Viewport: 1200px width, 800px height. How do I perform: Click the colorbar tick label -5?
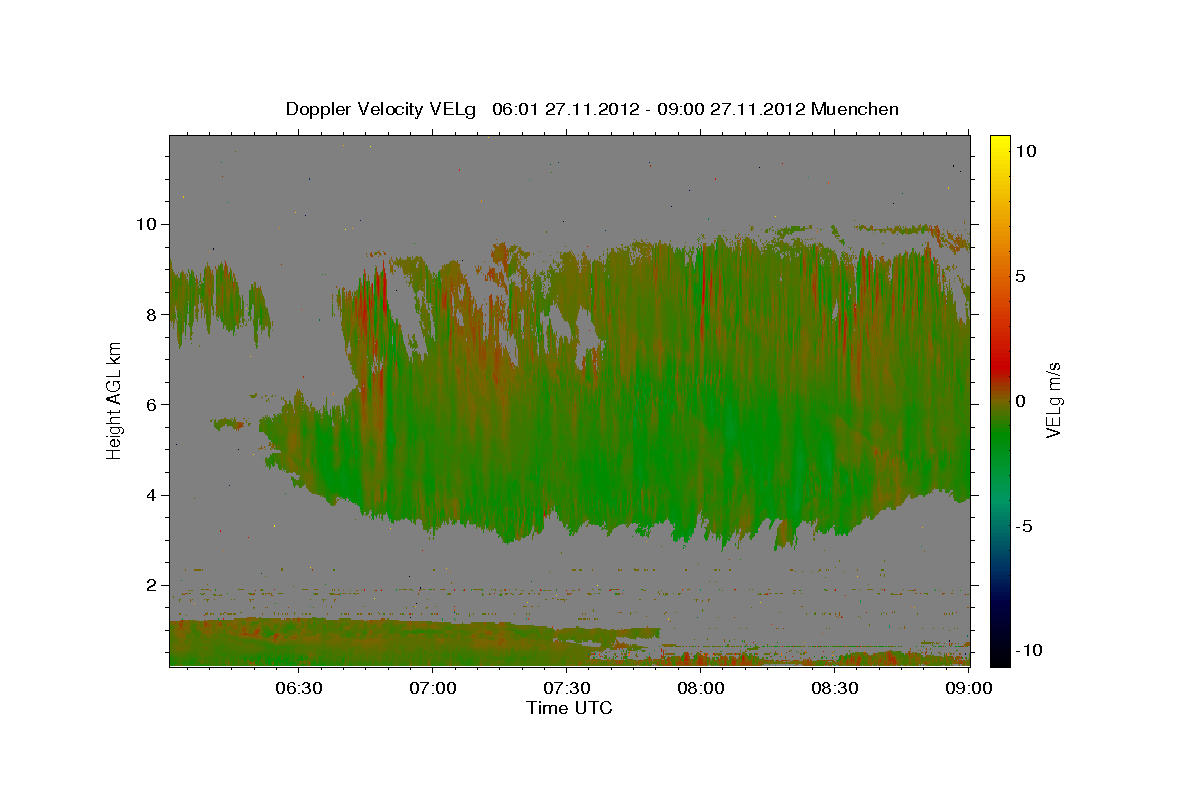tap(1025, 525)
